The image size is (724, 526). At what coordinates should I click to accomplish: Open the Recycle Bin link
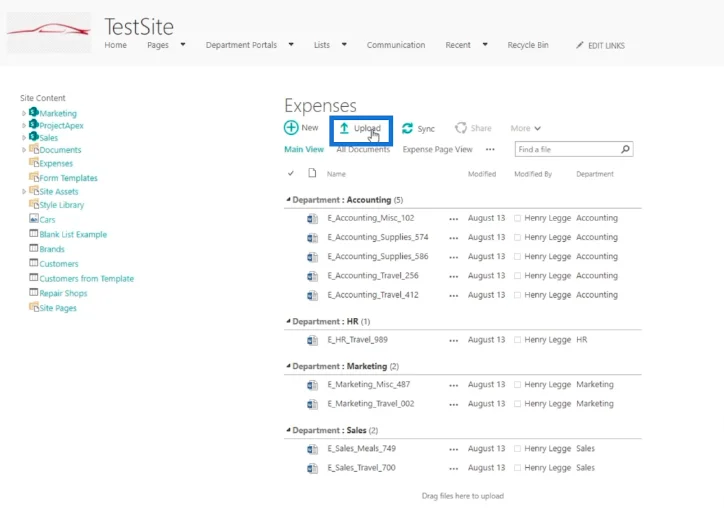(x=528, y=45)
